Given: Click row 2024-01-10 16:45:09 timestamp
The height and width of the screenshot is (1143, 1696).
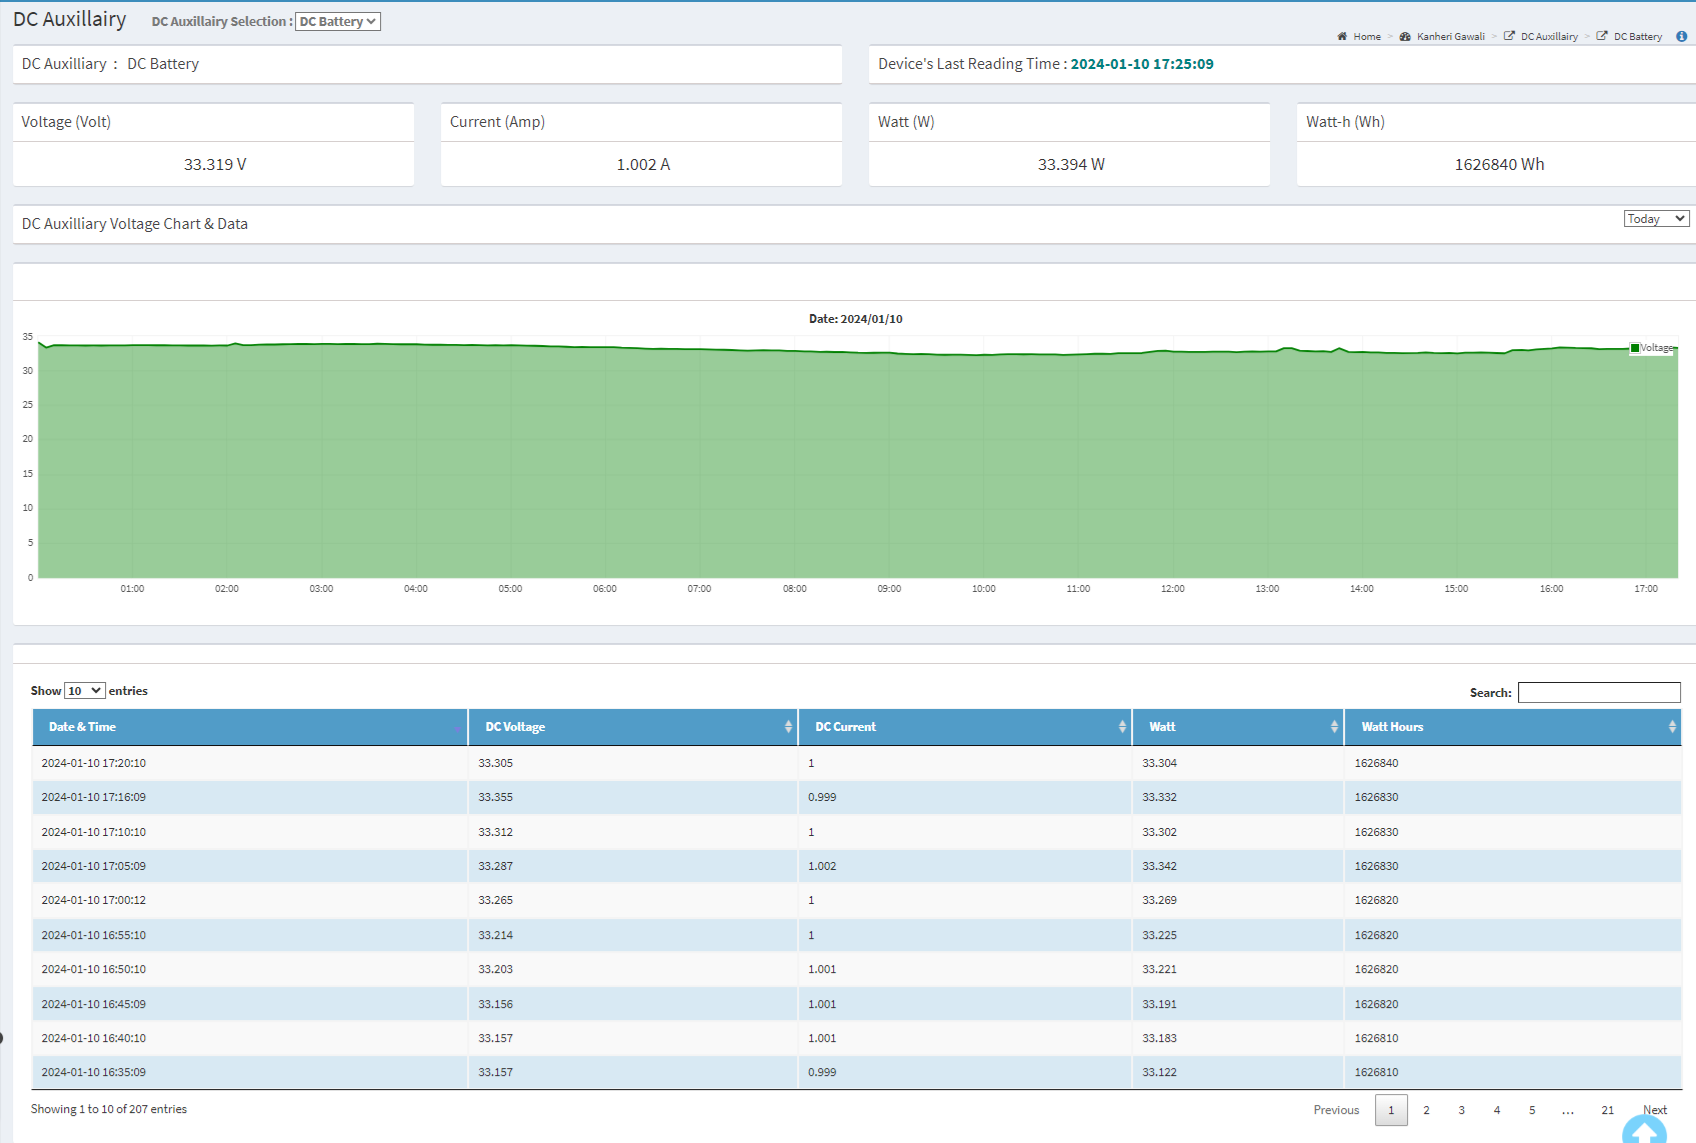Looking at the screenshot, I should coord(94,1004).
